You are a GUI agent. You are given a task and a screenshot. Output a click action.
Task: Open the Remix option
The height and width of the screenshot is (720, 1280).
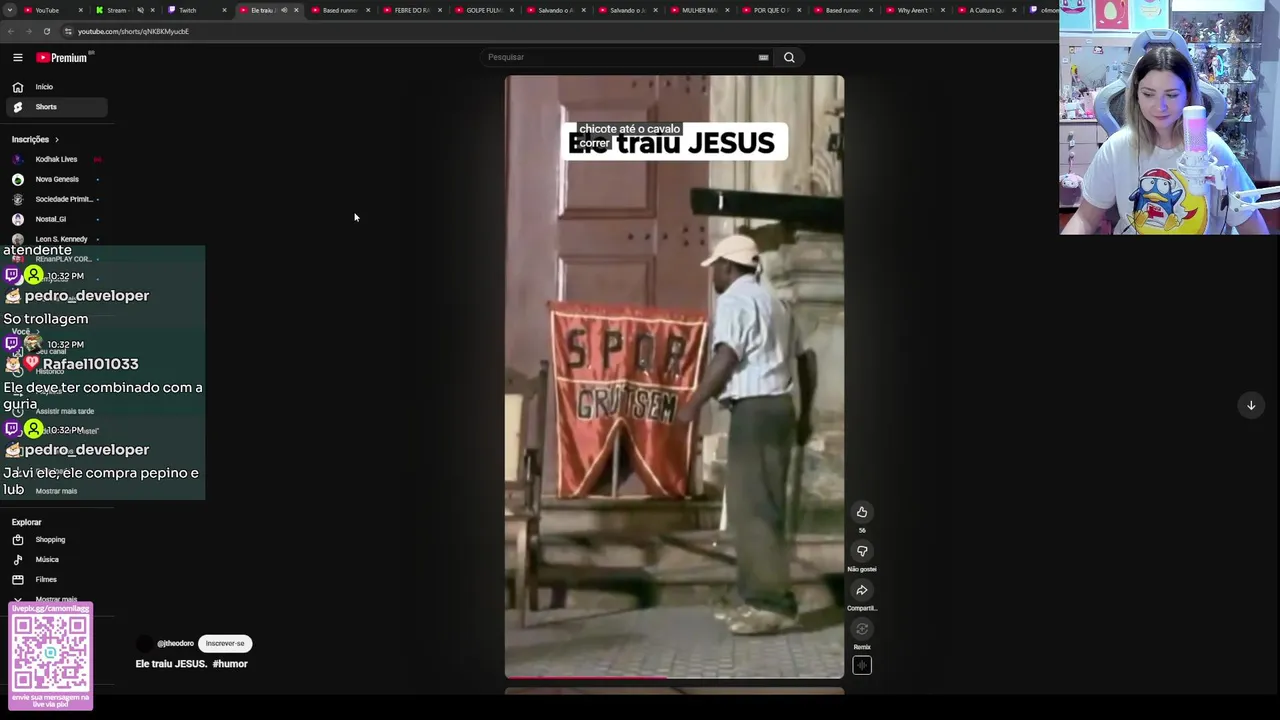click(862, 629)
